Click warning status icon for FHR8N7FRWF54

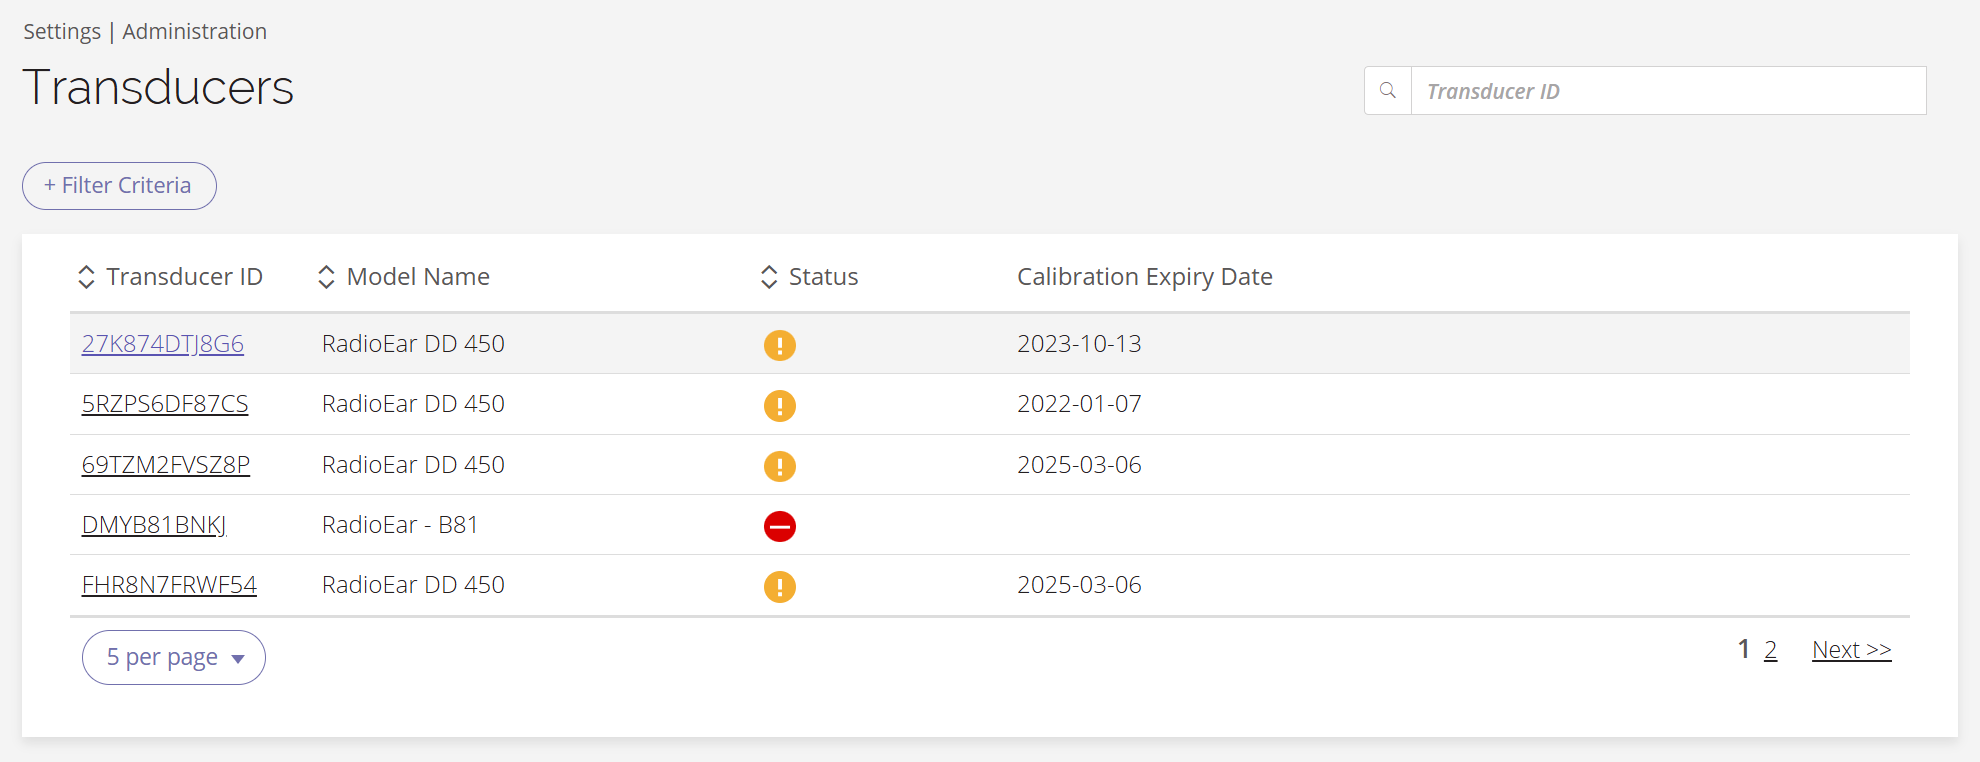[x=780, y=586]
